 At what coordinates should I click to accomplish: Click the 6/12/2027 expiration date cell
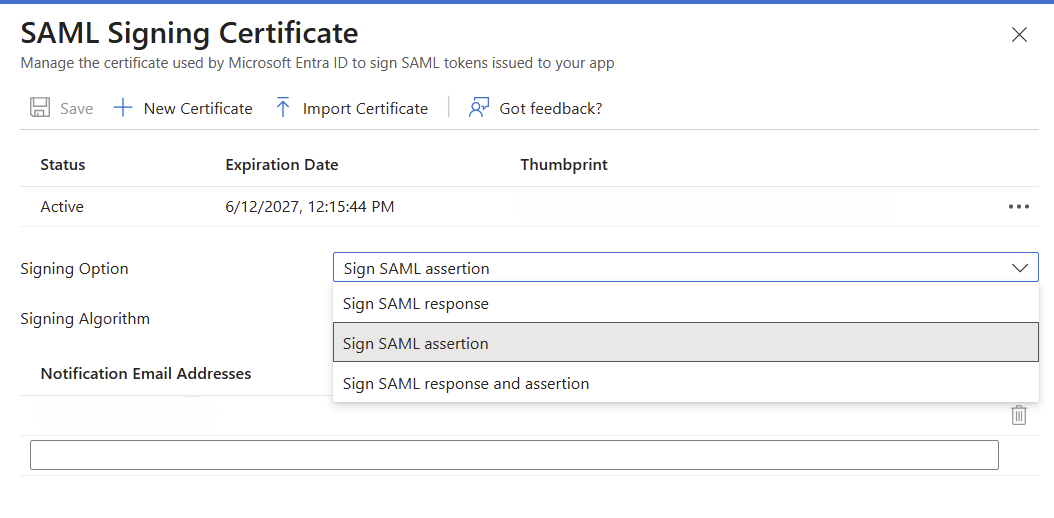[309, 207]
